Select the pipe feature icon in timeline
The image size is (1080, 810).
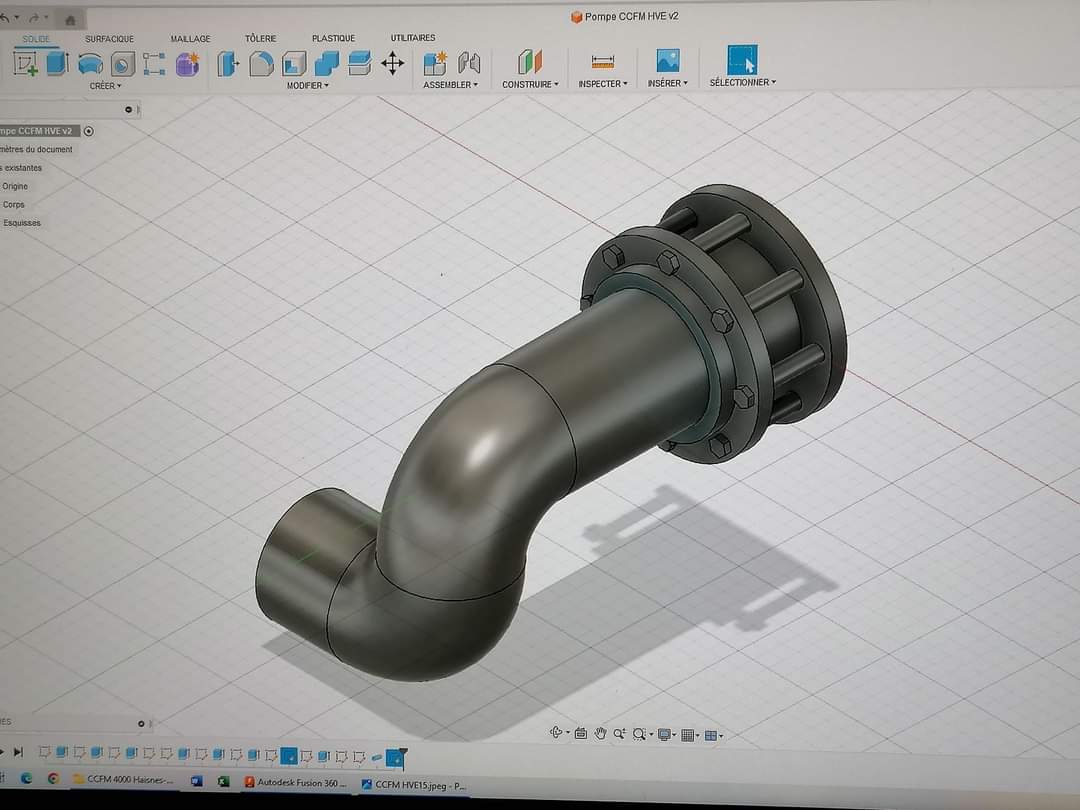point(376,758)
